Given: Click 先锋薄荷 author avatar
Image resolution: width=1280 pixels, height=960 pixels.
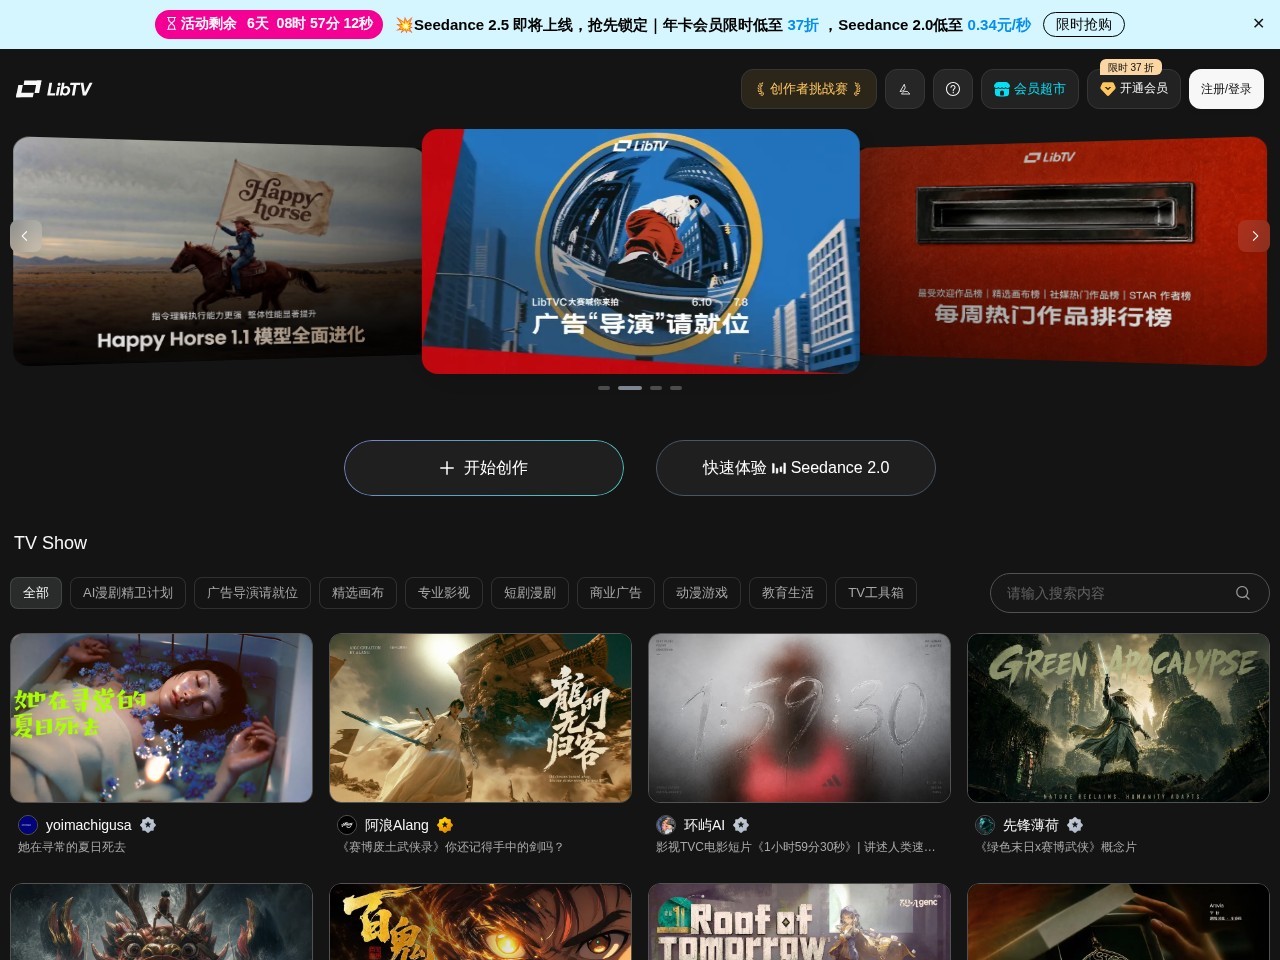Looking at the screenshot, I should [x=985, y=825].
